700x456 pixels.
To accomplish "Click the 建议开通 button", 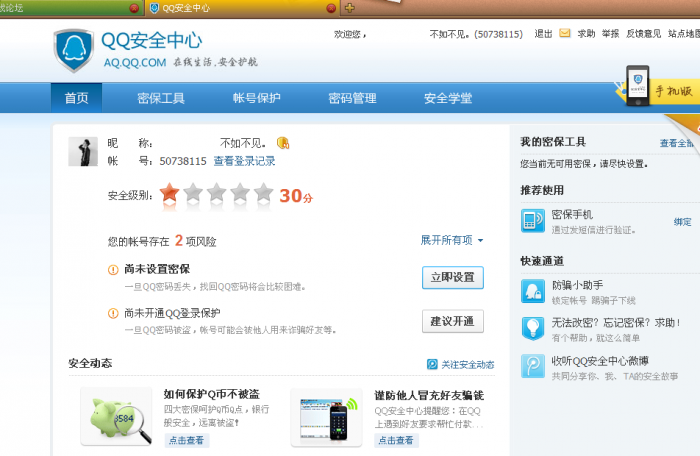I will pyautogui.click(x=453, y=321).
